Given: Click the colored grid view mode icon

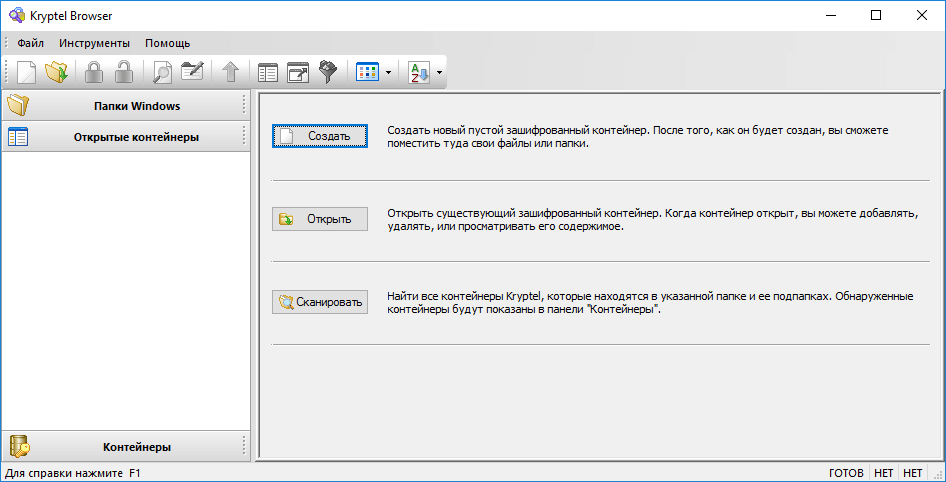Looking at the screenshot, I should pos(367,72).
